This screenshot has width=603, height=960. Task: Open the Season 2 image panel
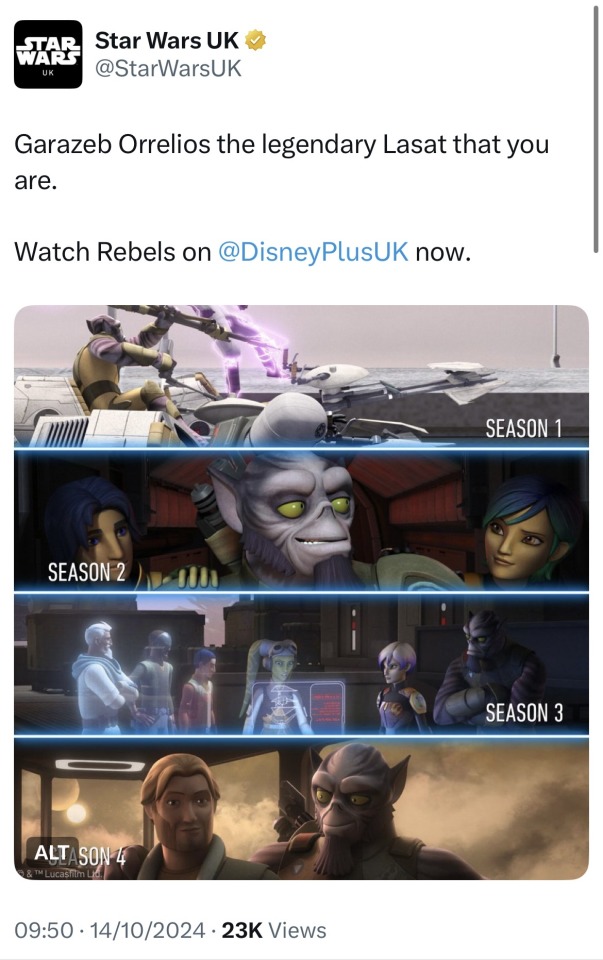[301, 520]
